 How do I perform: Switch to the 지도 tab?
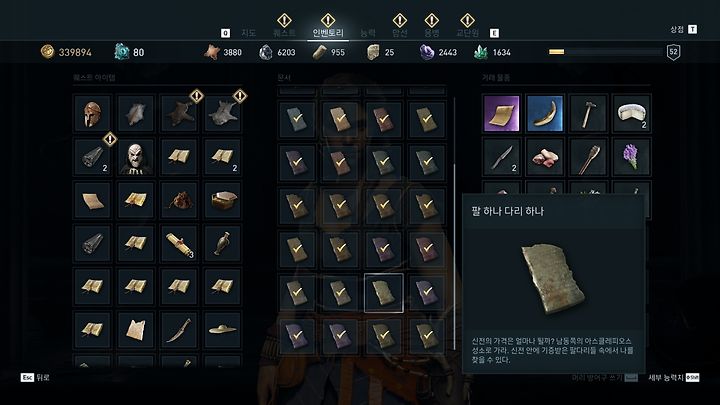pyautogui.click(x=248, y=33)
